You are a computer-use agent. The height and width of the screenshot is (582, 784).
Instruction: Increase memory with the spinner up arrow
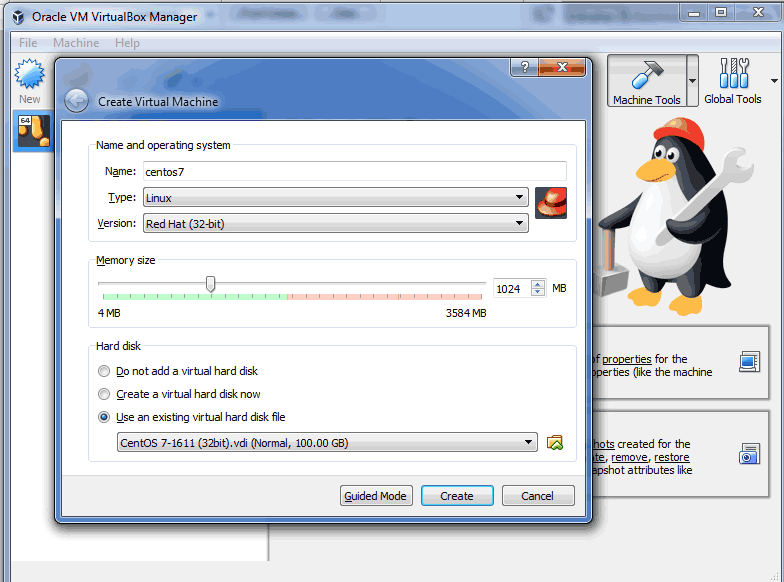(x=538, y=284)
